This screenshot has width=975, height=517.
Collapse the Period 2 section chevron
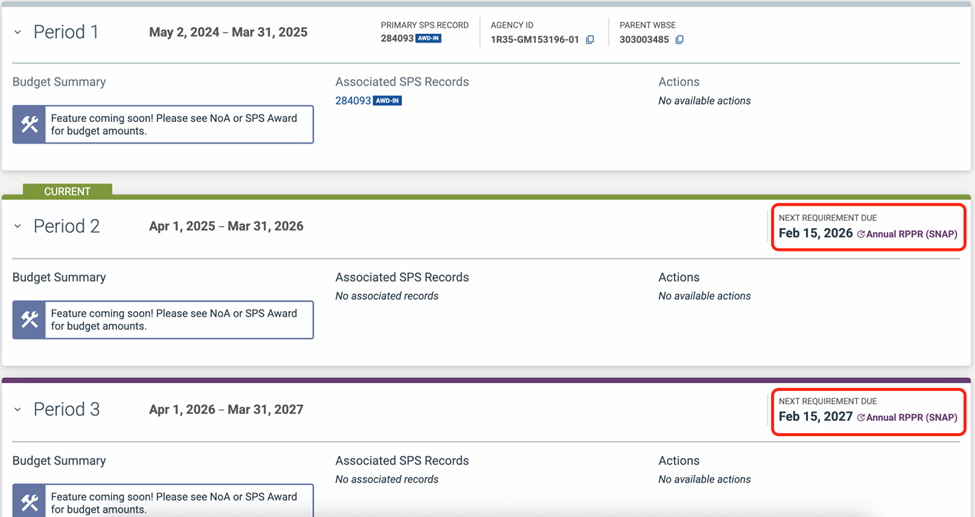pyautogui.click(x=18, y=227)
